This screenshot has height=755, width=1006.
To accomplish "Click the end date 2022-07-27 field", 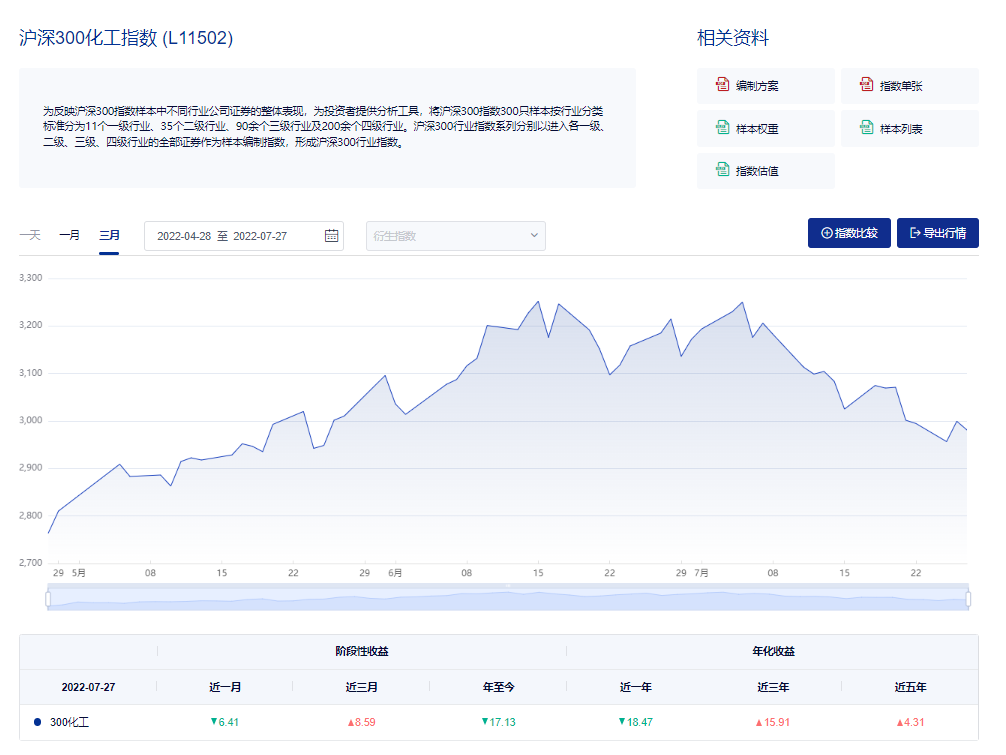I will pos(260,236).
